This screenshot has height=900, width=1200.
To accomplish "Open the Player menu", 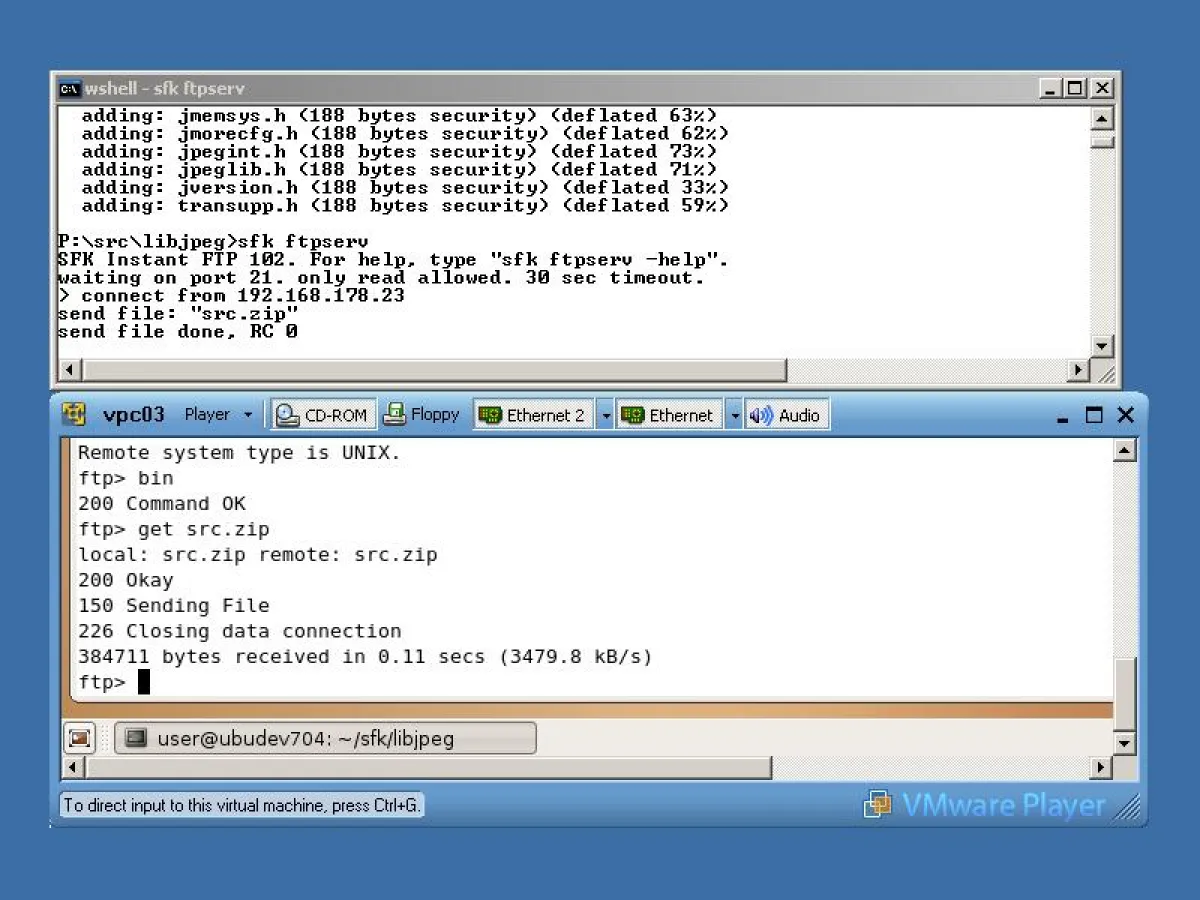I will point(217,414).
